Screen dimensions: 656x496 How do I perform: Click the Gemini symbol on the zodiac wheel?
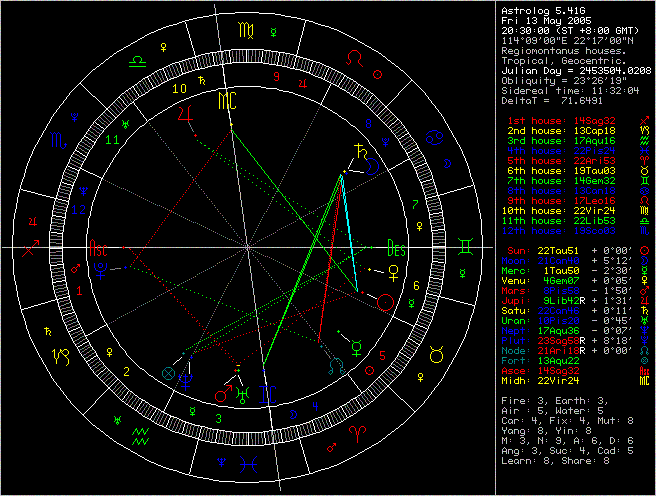click(x=466, y=245)
